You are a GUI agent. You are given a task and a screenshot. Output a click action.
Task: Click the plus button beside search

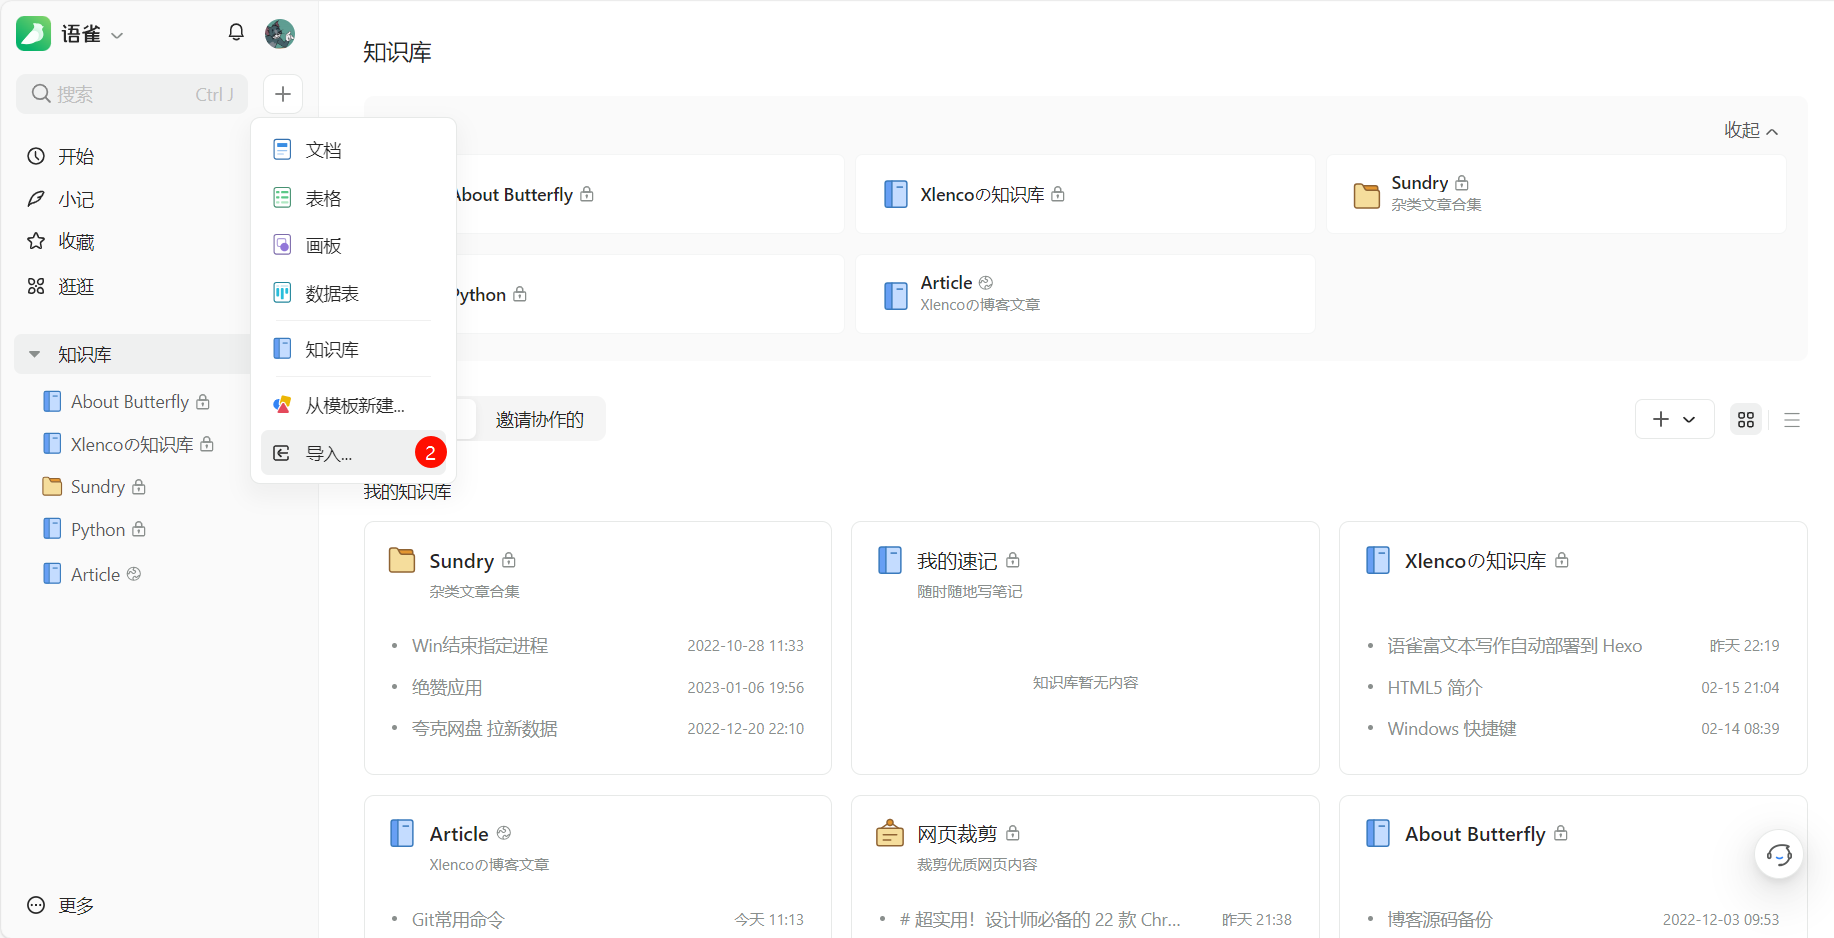pyautogui.click(x=283, y=94)
